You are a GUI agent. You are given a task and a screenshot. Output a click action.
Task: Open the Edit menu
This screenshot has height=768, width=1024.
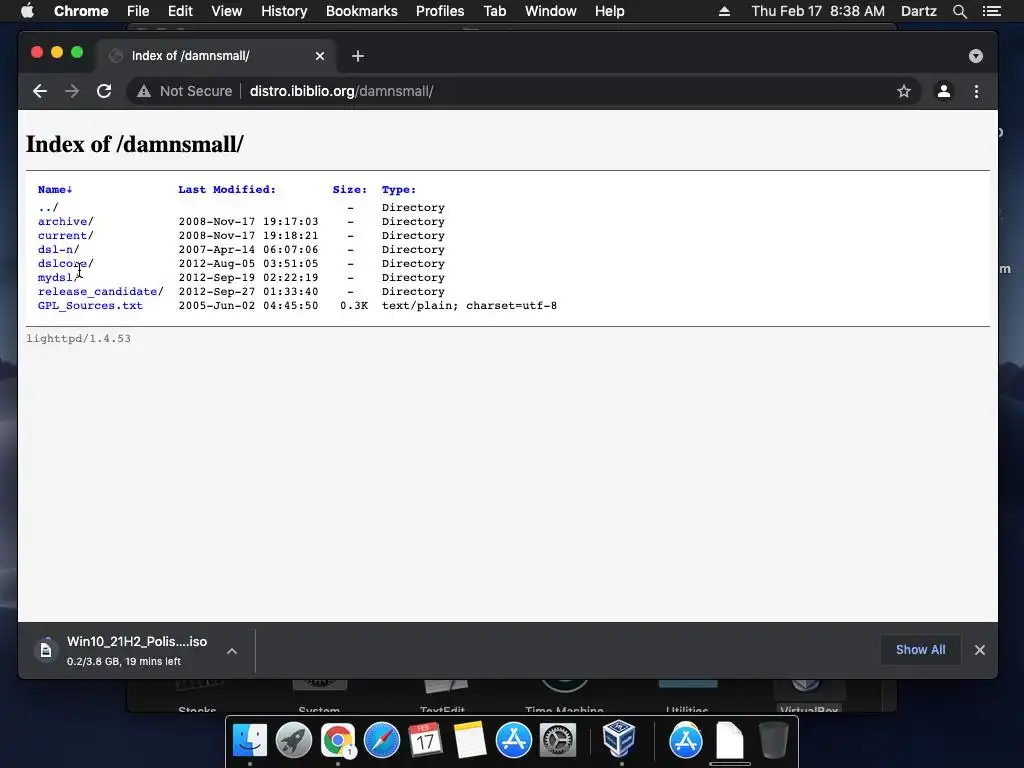pyautogui.click(x=180, y=11)
